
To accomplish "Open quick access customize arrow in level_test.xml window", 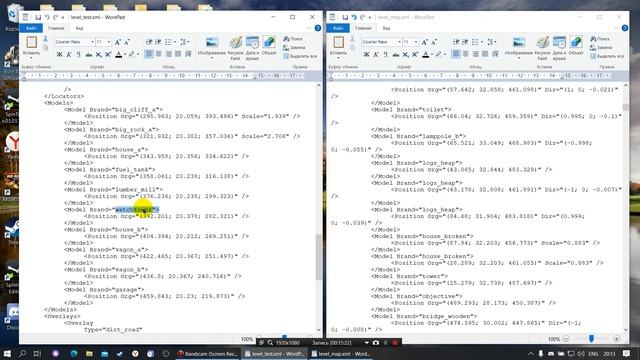I will point(63,18).
